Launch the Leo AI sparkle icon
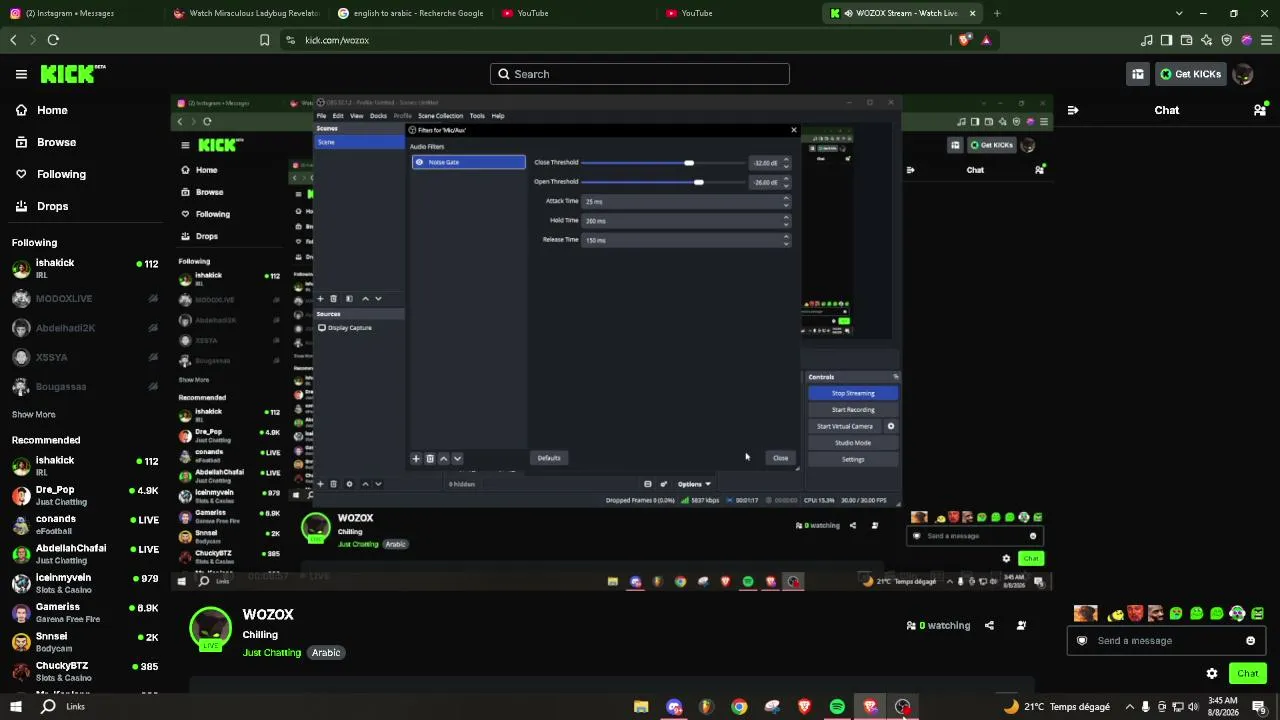 pos(1206,40)
